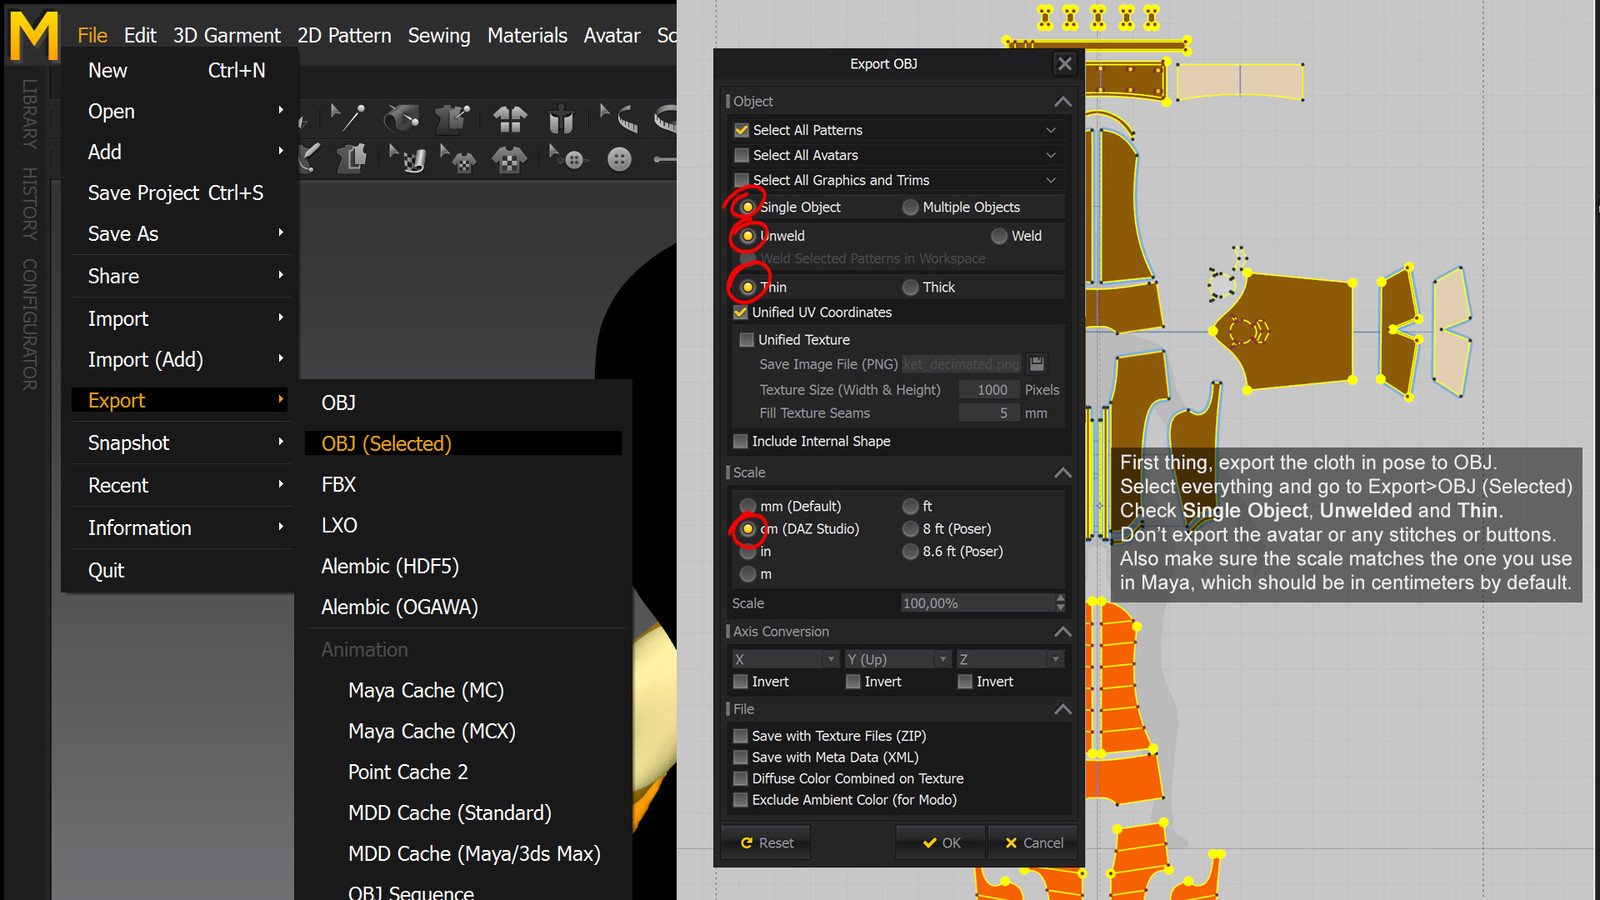
Task: Expand the Select All Patterns chevron
Action: [x=1051, y=130]
